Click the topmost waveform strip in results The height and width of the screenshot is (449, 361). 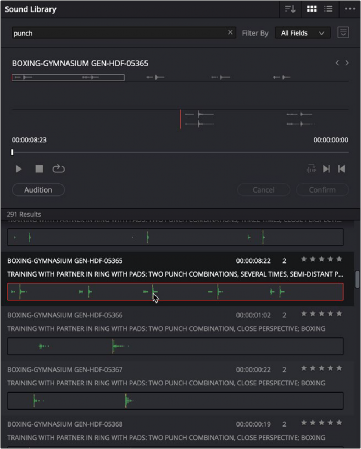[175, 237]
